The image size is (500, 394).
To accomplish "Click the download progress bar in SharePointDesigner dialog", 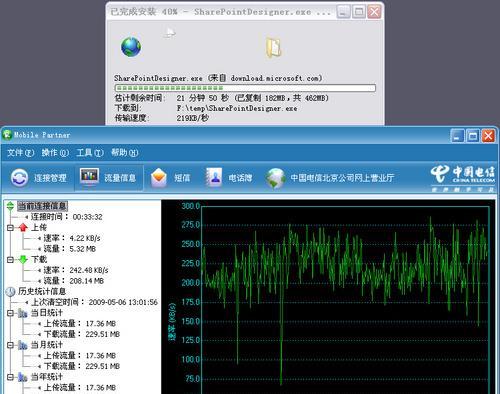I will (245, 88).
